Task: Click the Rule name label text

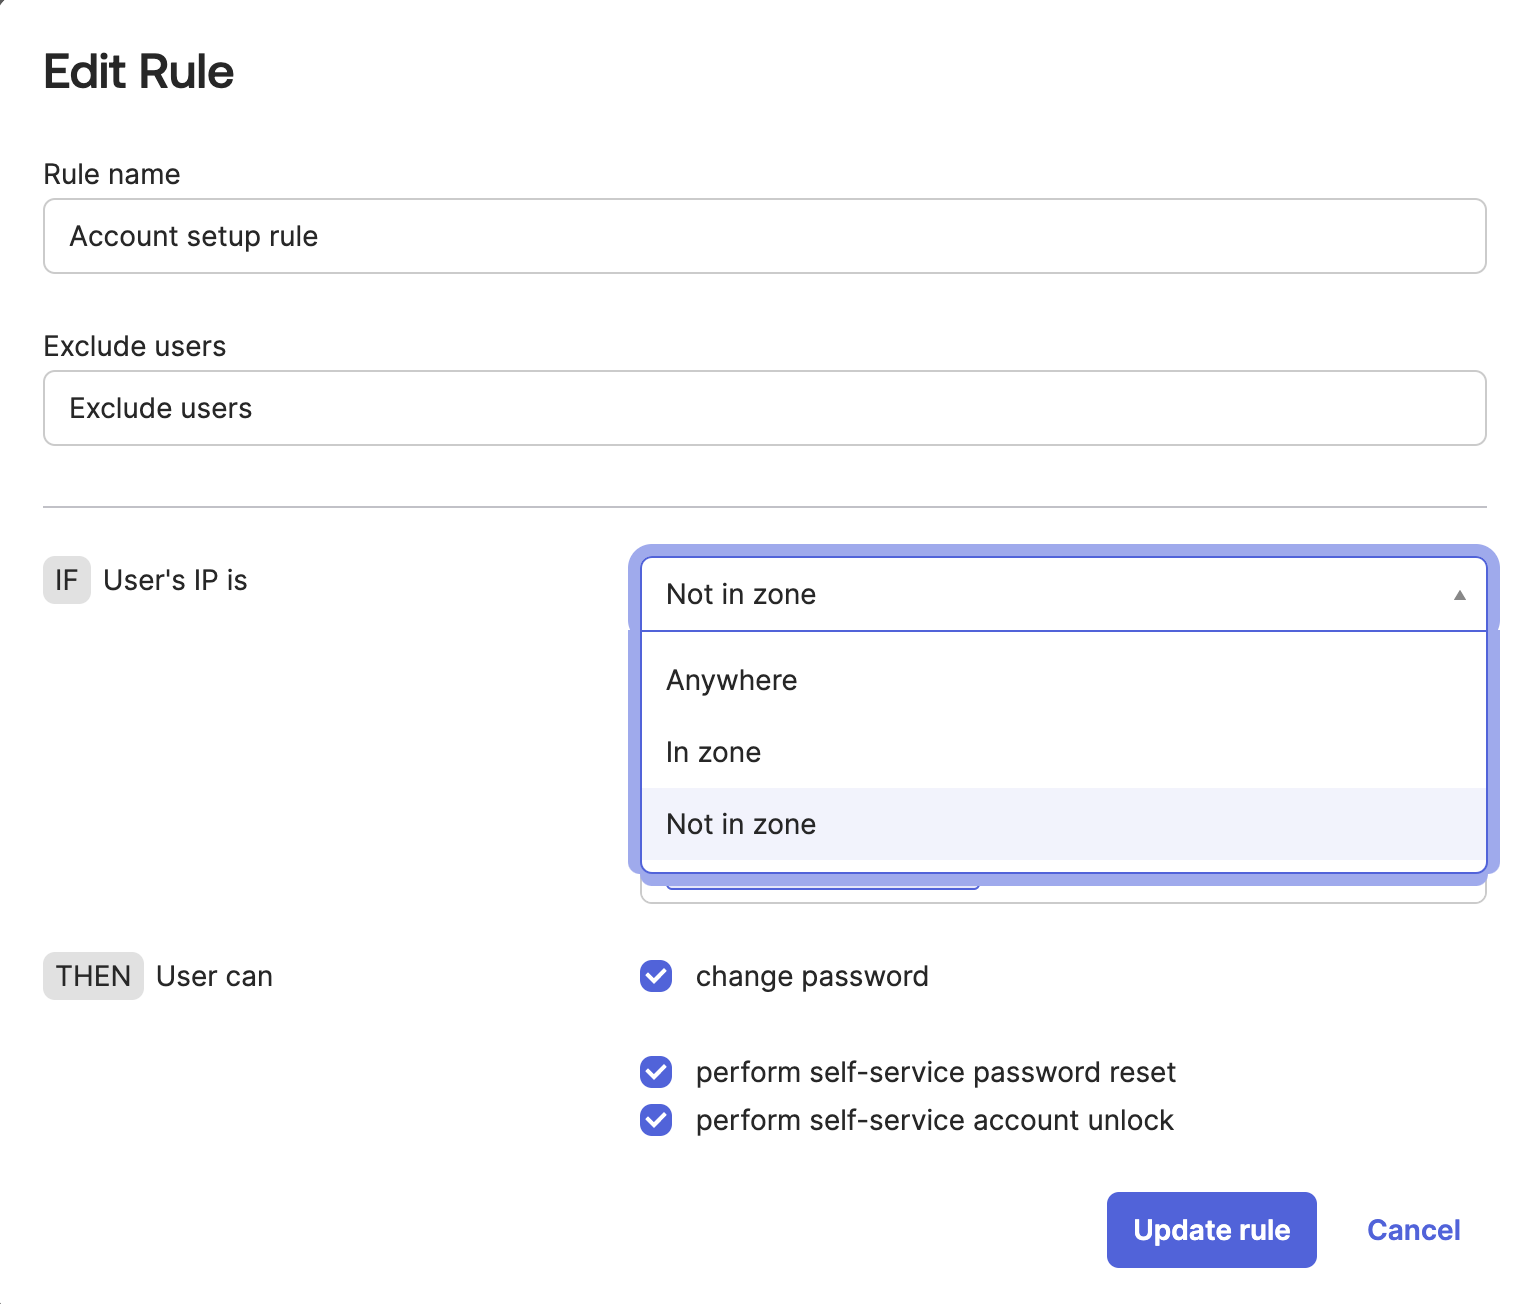Action: tap(112, 174)
